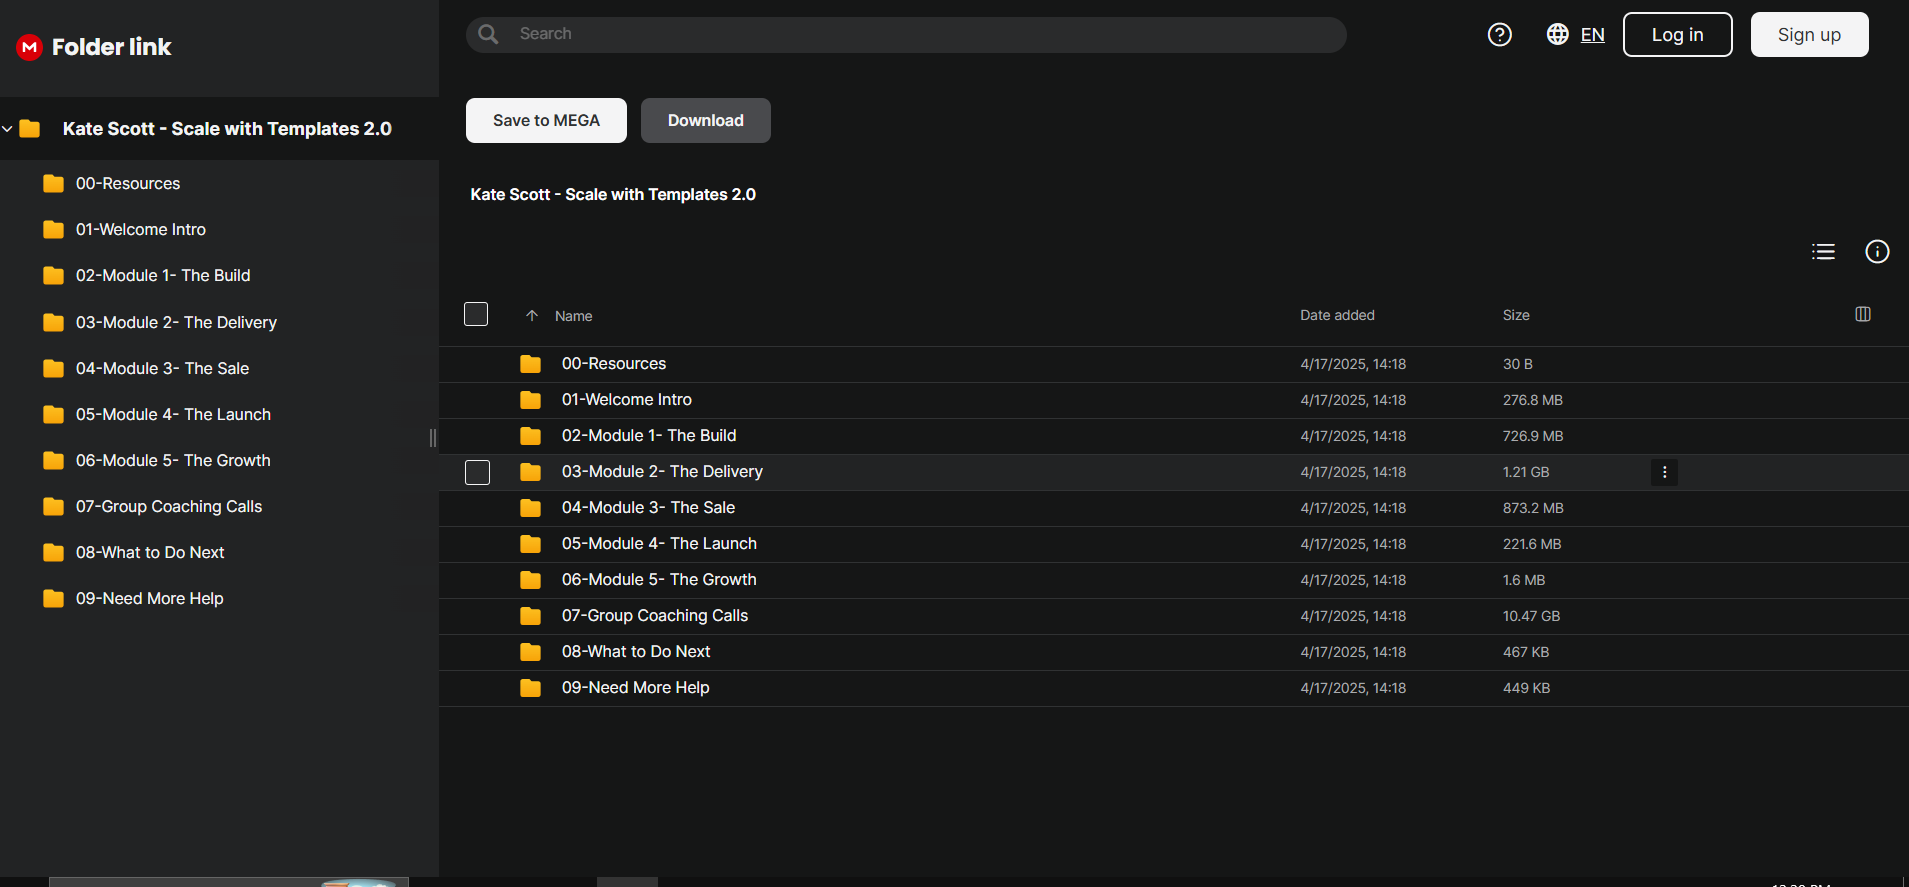Toggle the select-all checkbox in header
1909x887 pixels.
click(476, 314)
